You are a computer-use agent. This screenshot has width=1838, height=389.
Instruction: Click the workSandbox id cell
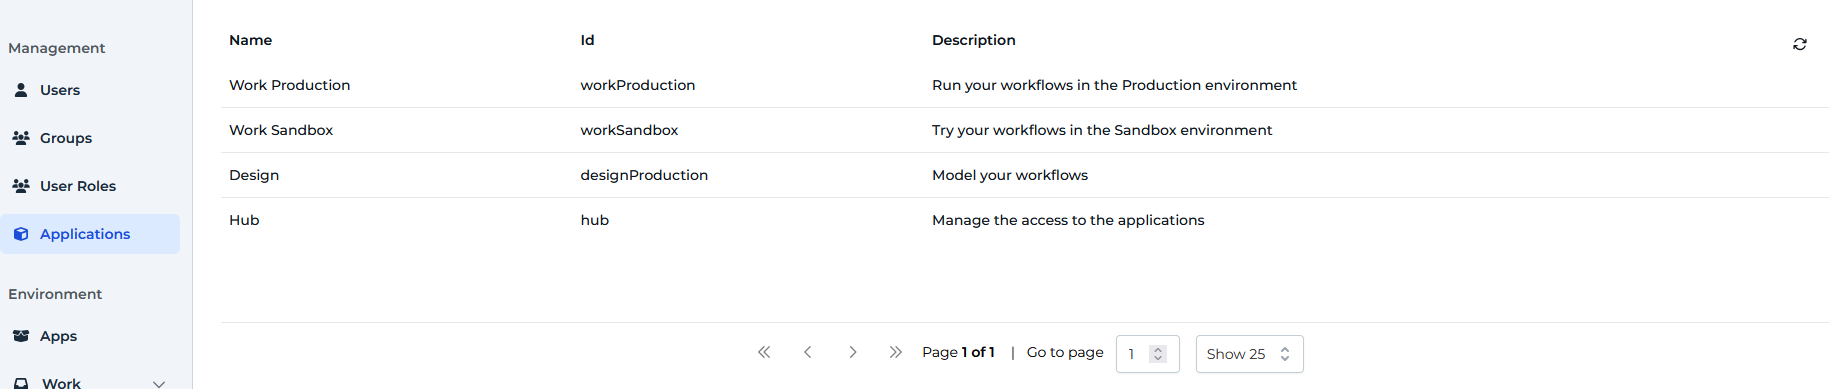coord(629,130)
